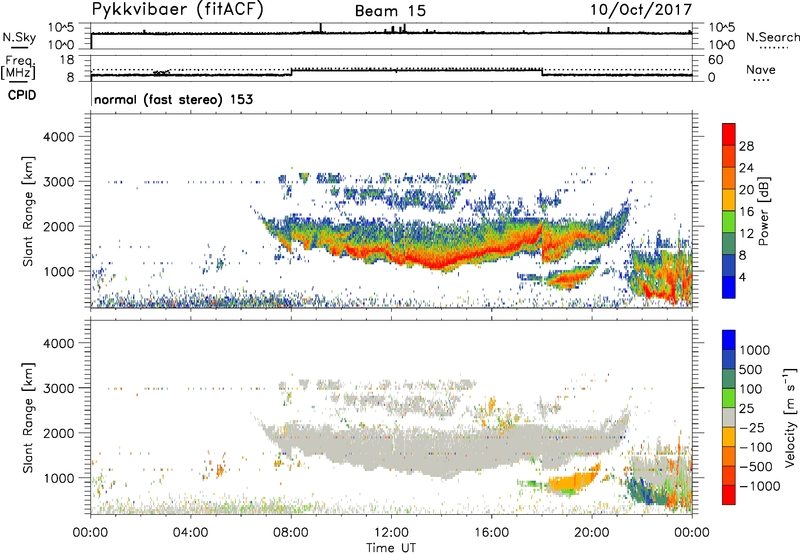This screenshot has width=800, height=554.
Task: Click the 24 label on the power colorbar
Action: click(x=746, y=168)
